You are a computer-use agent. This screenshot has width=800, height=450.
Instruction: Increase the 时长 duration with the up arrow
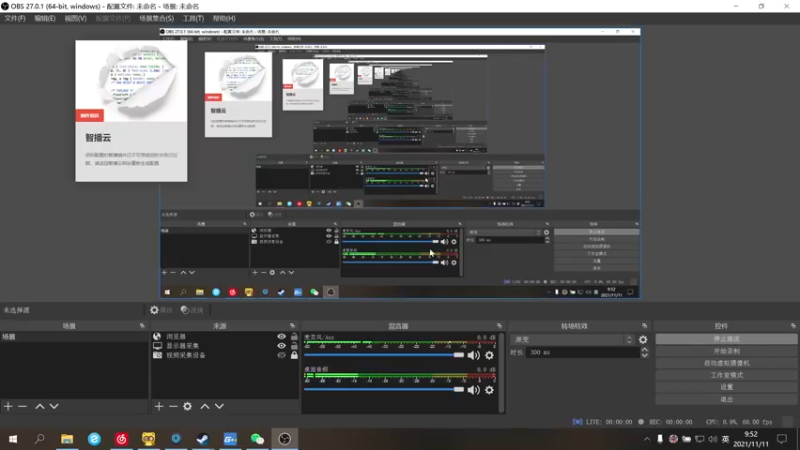click(644, 349)
